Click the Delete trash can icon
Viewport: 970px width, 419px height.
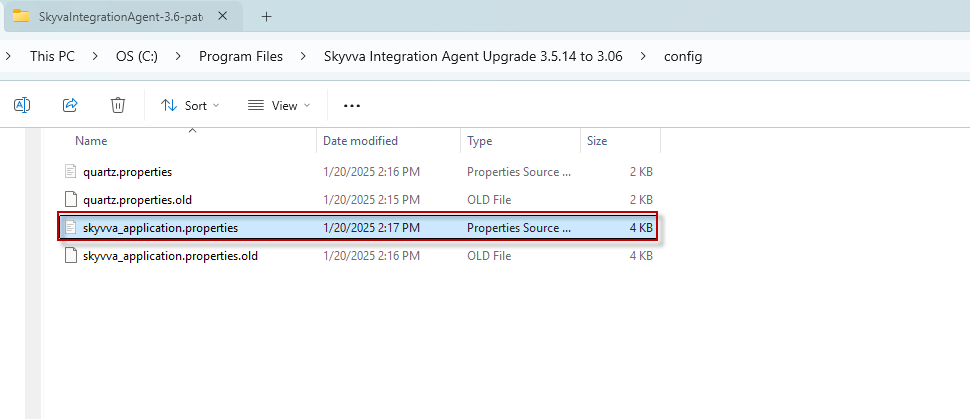[118, 105]
